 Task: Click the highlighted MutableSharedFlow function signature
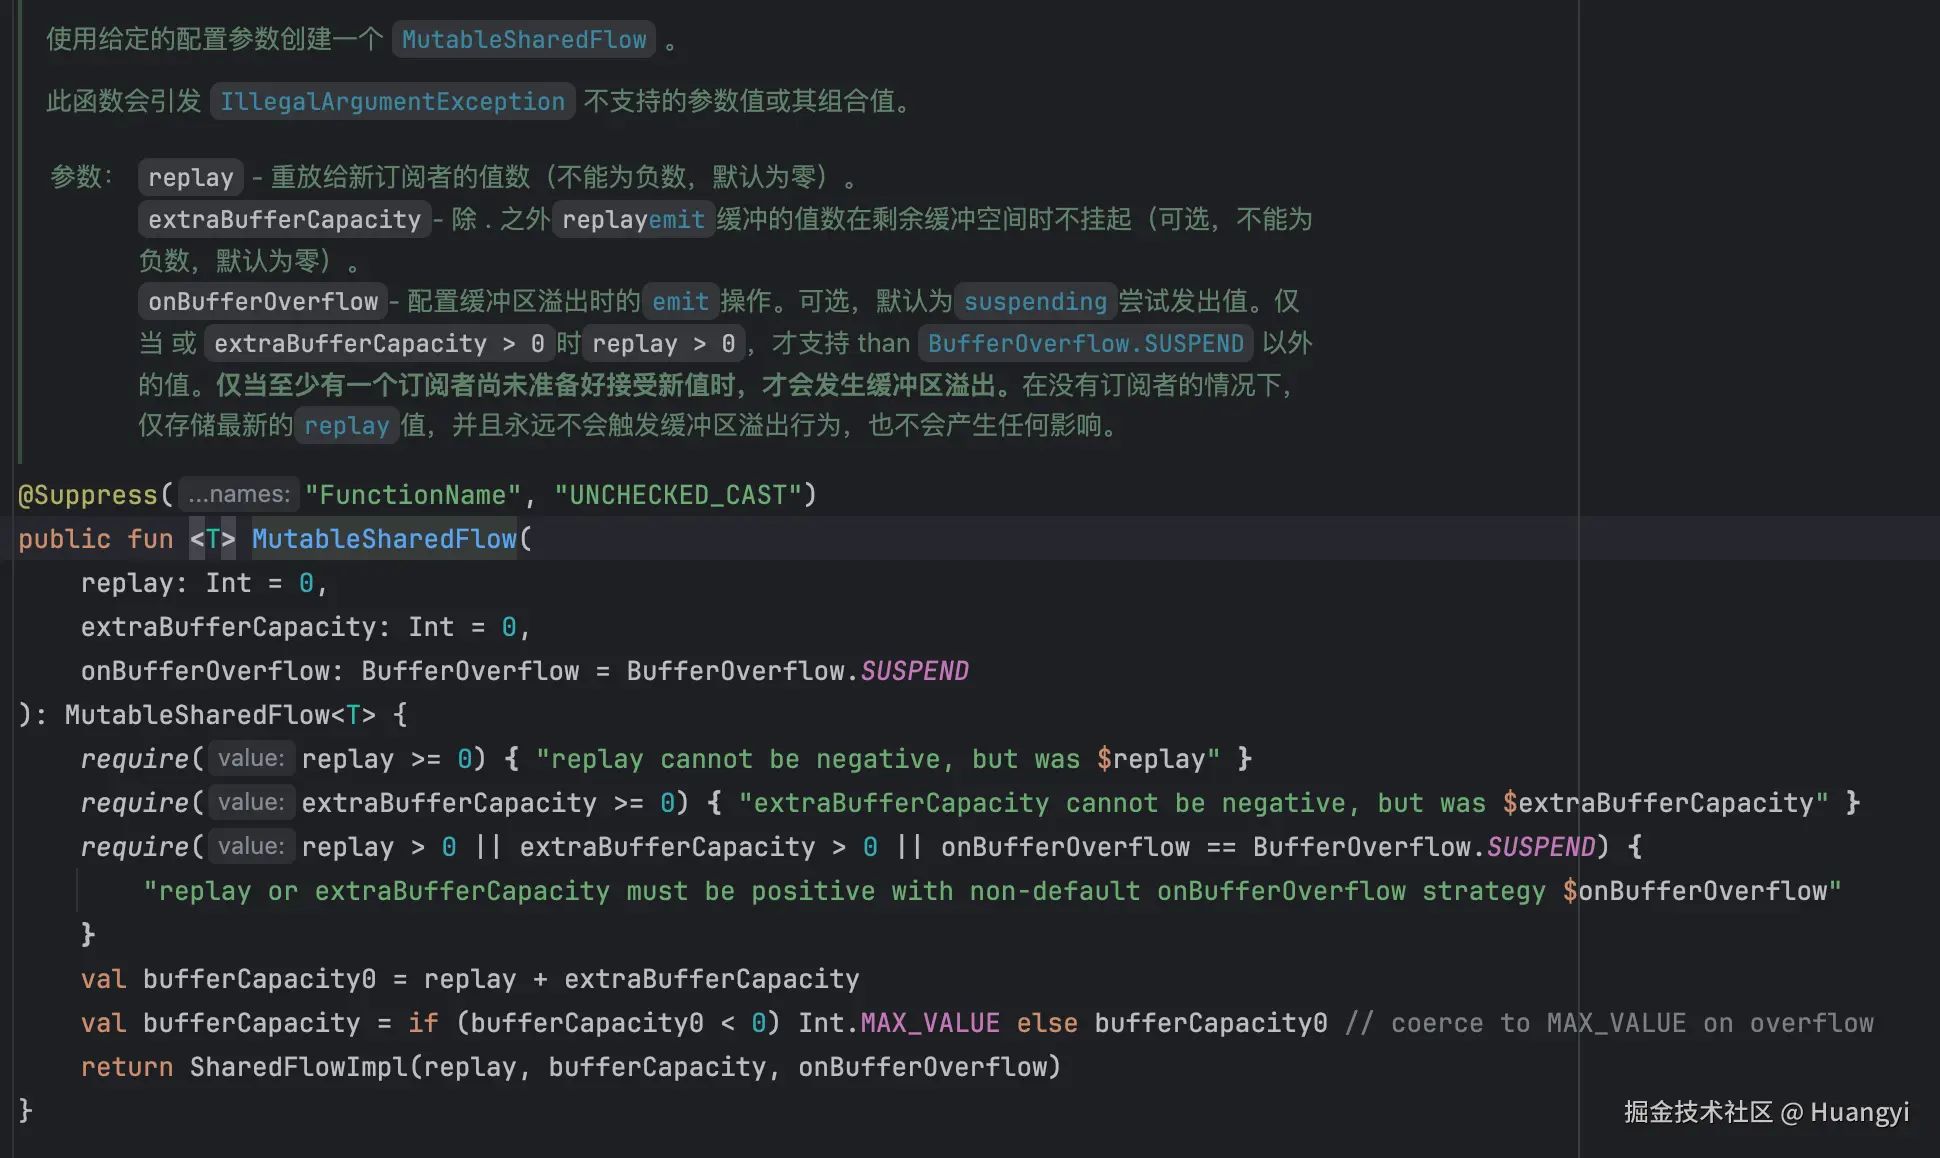[383, 538]
